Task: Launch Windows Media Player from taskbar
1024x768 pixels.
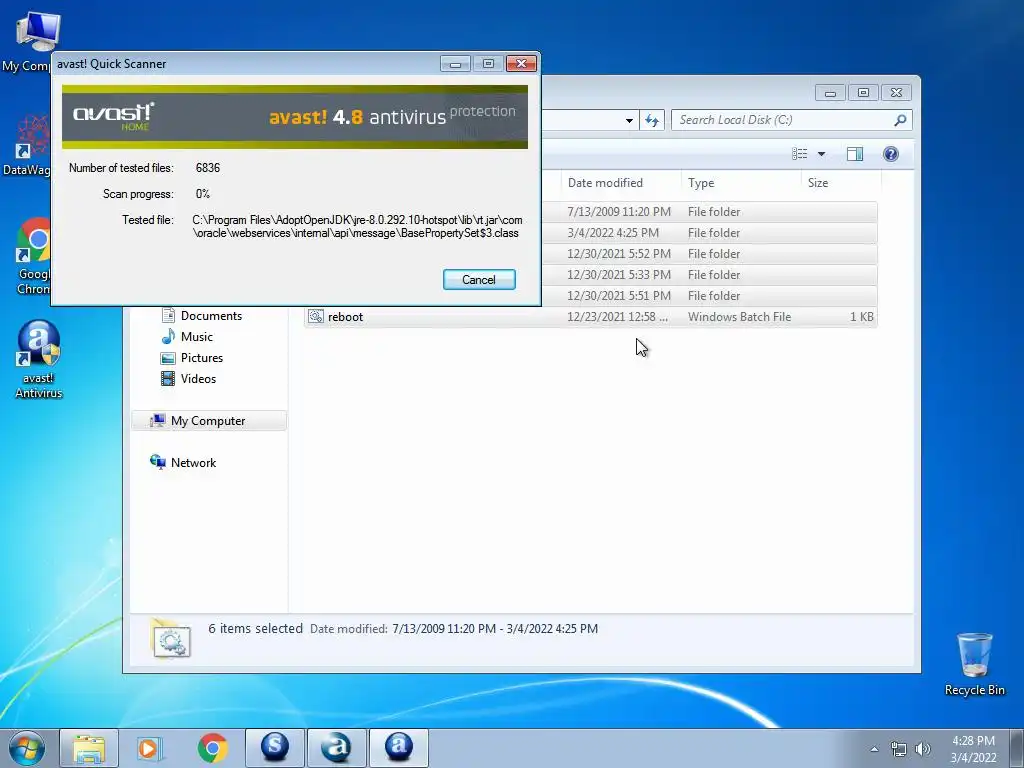Action: (x=149, y=748)
